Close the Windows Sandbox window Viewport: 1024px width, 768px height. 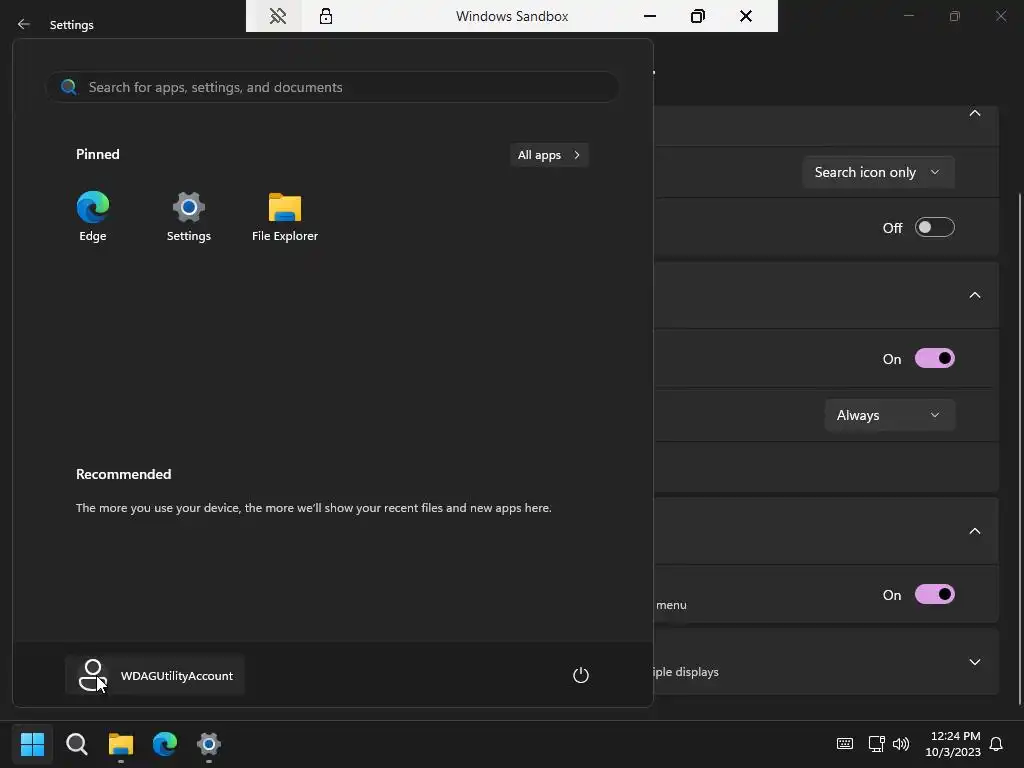coord(746,16)
